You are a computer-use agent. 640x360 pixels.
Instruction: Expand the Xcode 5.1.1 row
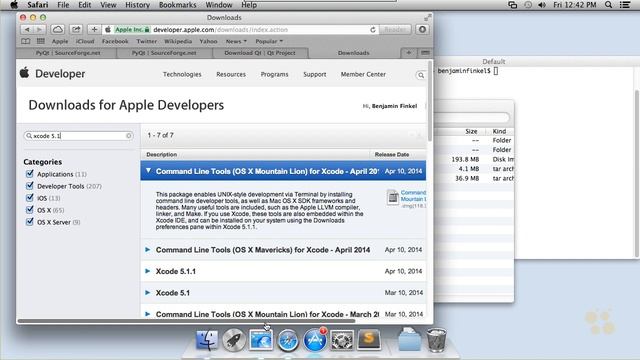pos(148,271)
